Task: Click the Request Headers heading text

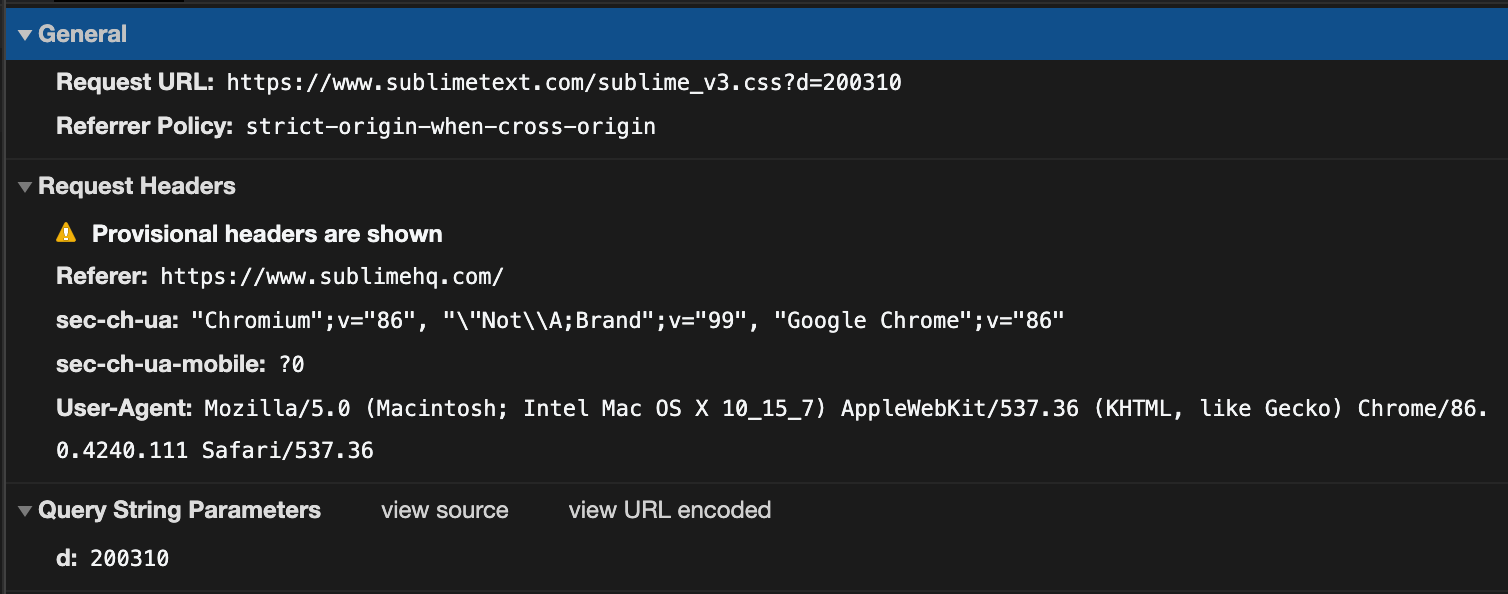Action: coord(136,186)
